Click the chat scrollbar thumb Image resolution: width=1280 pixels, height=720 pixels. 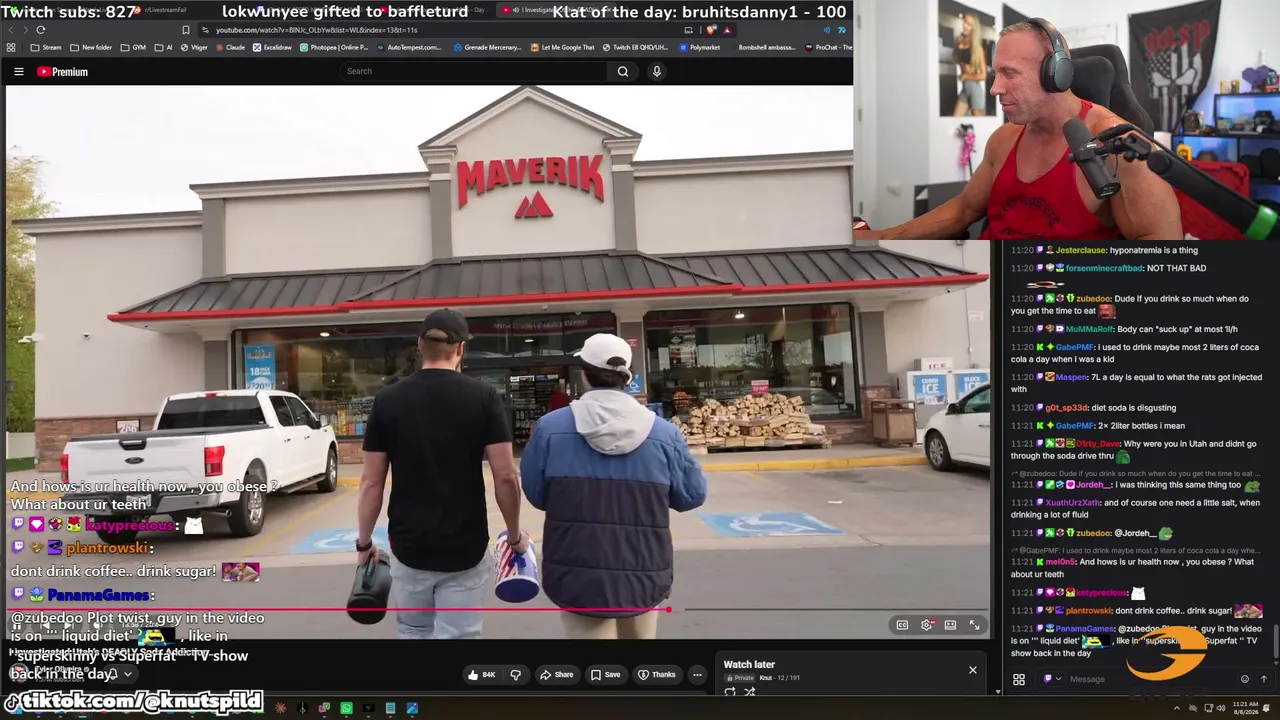pos(1275,640)
